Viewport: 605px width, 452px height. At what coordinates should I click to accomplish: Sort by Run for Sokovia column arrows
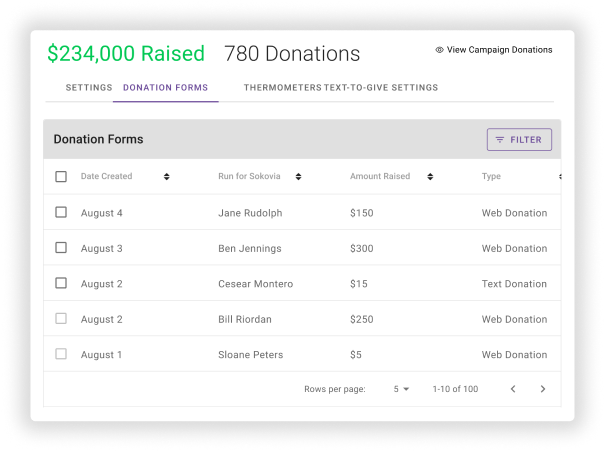[x=298, y=177]
